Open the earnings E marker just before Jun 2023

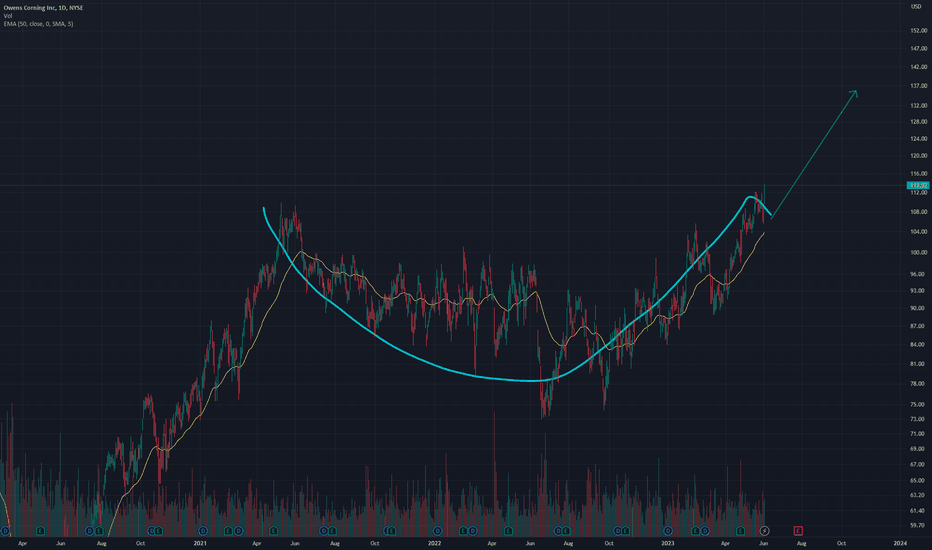click(x=741, y=530)
